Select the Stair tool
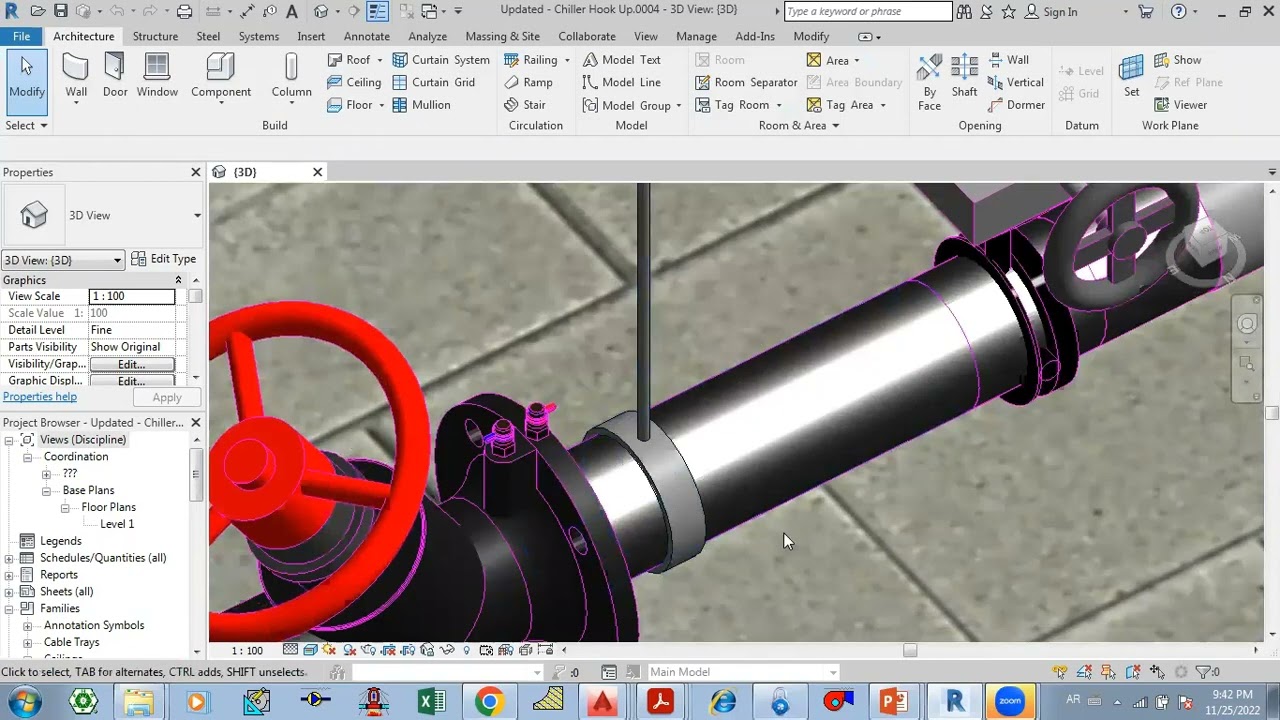Viewport: 1280px width, 720px height. click(525, 104)
